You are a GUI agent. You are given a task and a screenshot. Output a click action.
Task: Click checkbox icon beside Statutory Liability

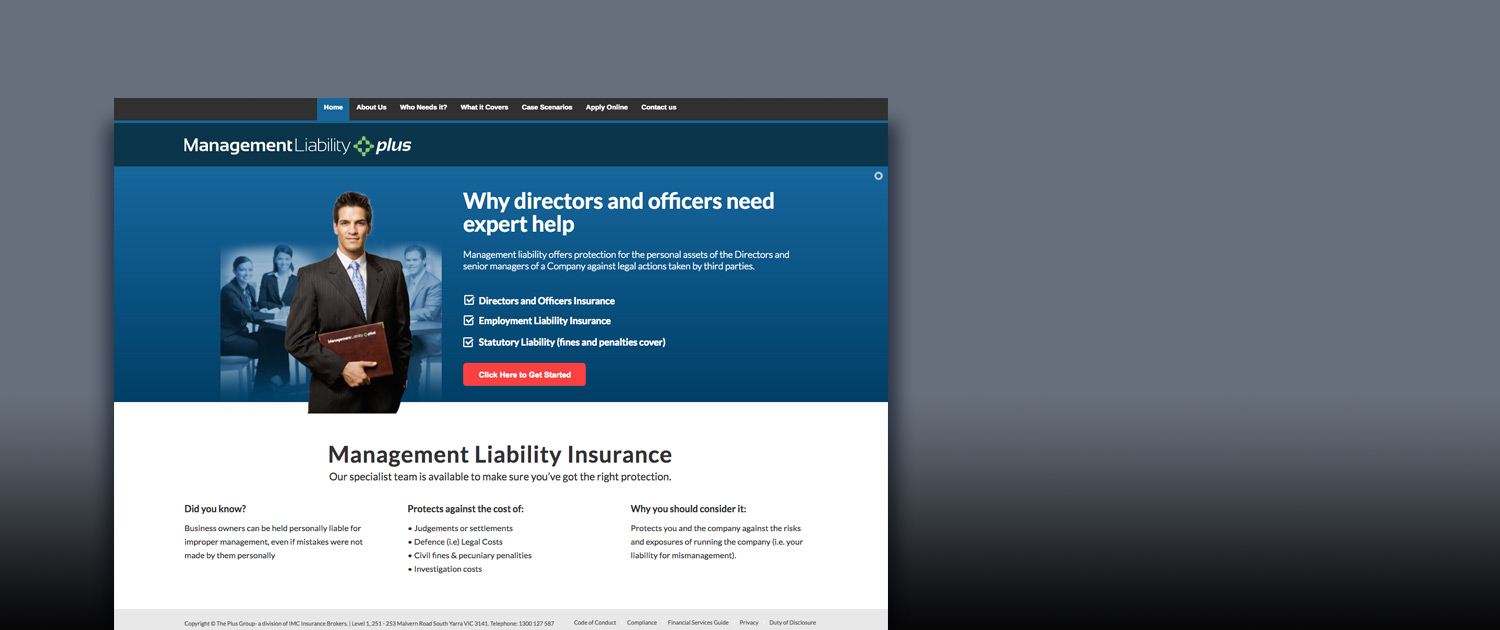(469, 342)
